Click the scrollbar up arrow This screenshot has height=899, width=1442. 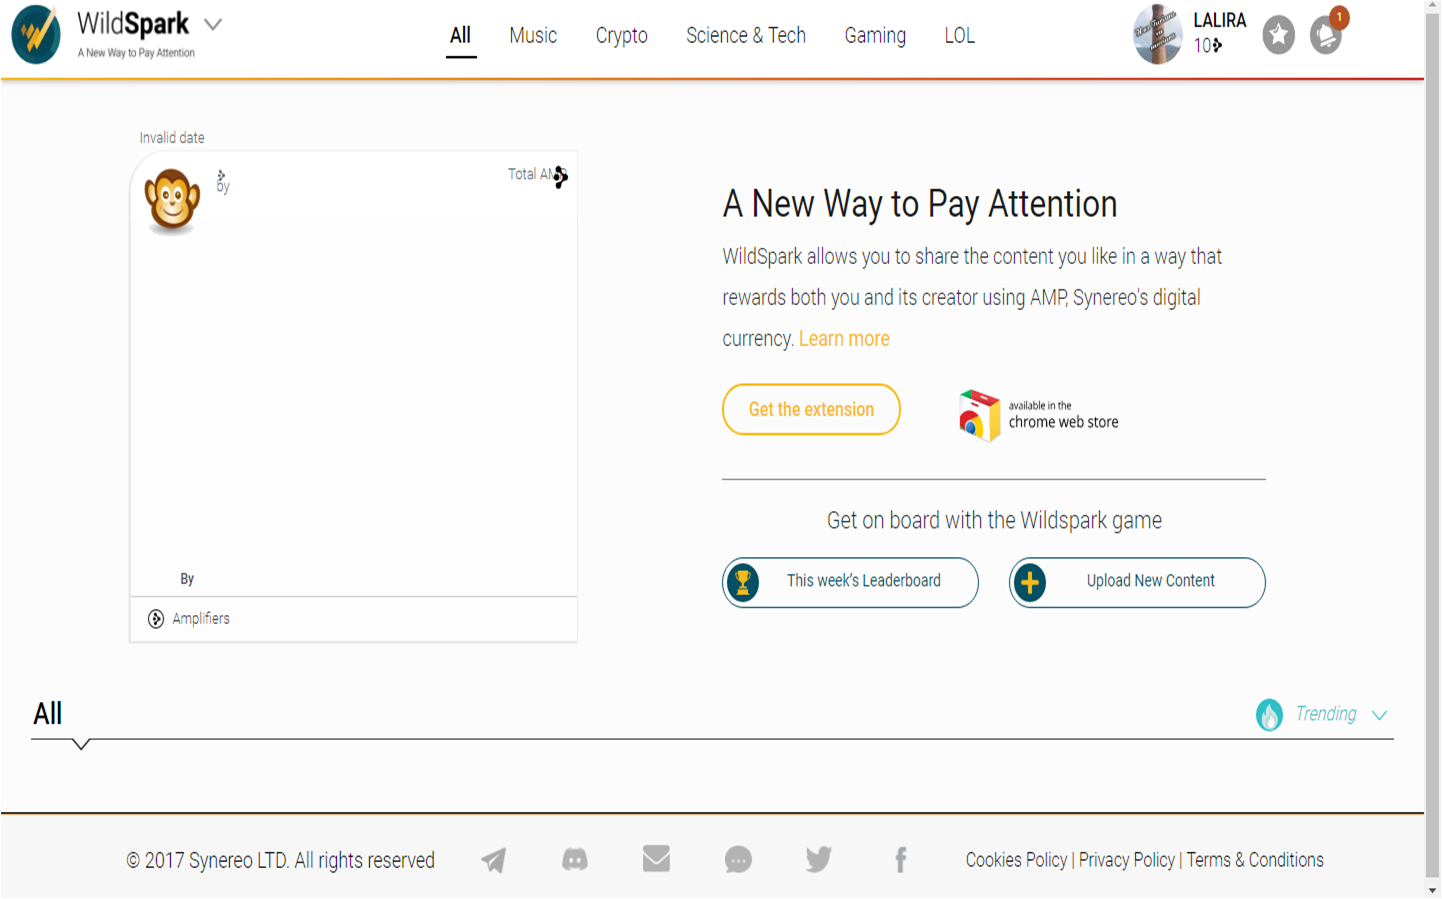tap(1433, 7)
